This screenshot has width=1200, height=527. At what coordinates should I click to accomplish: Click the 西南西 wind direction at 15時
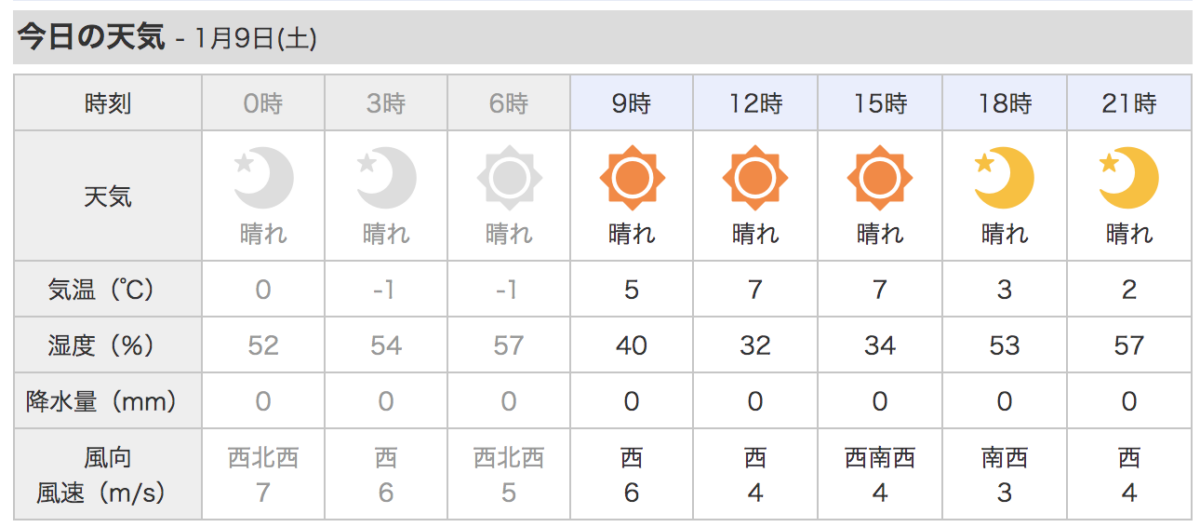point(880,459)
